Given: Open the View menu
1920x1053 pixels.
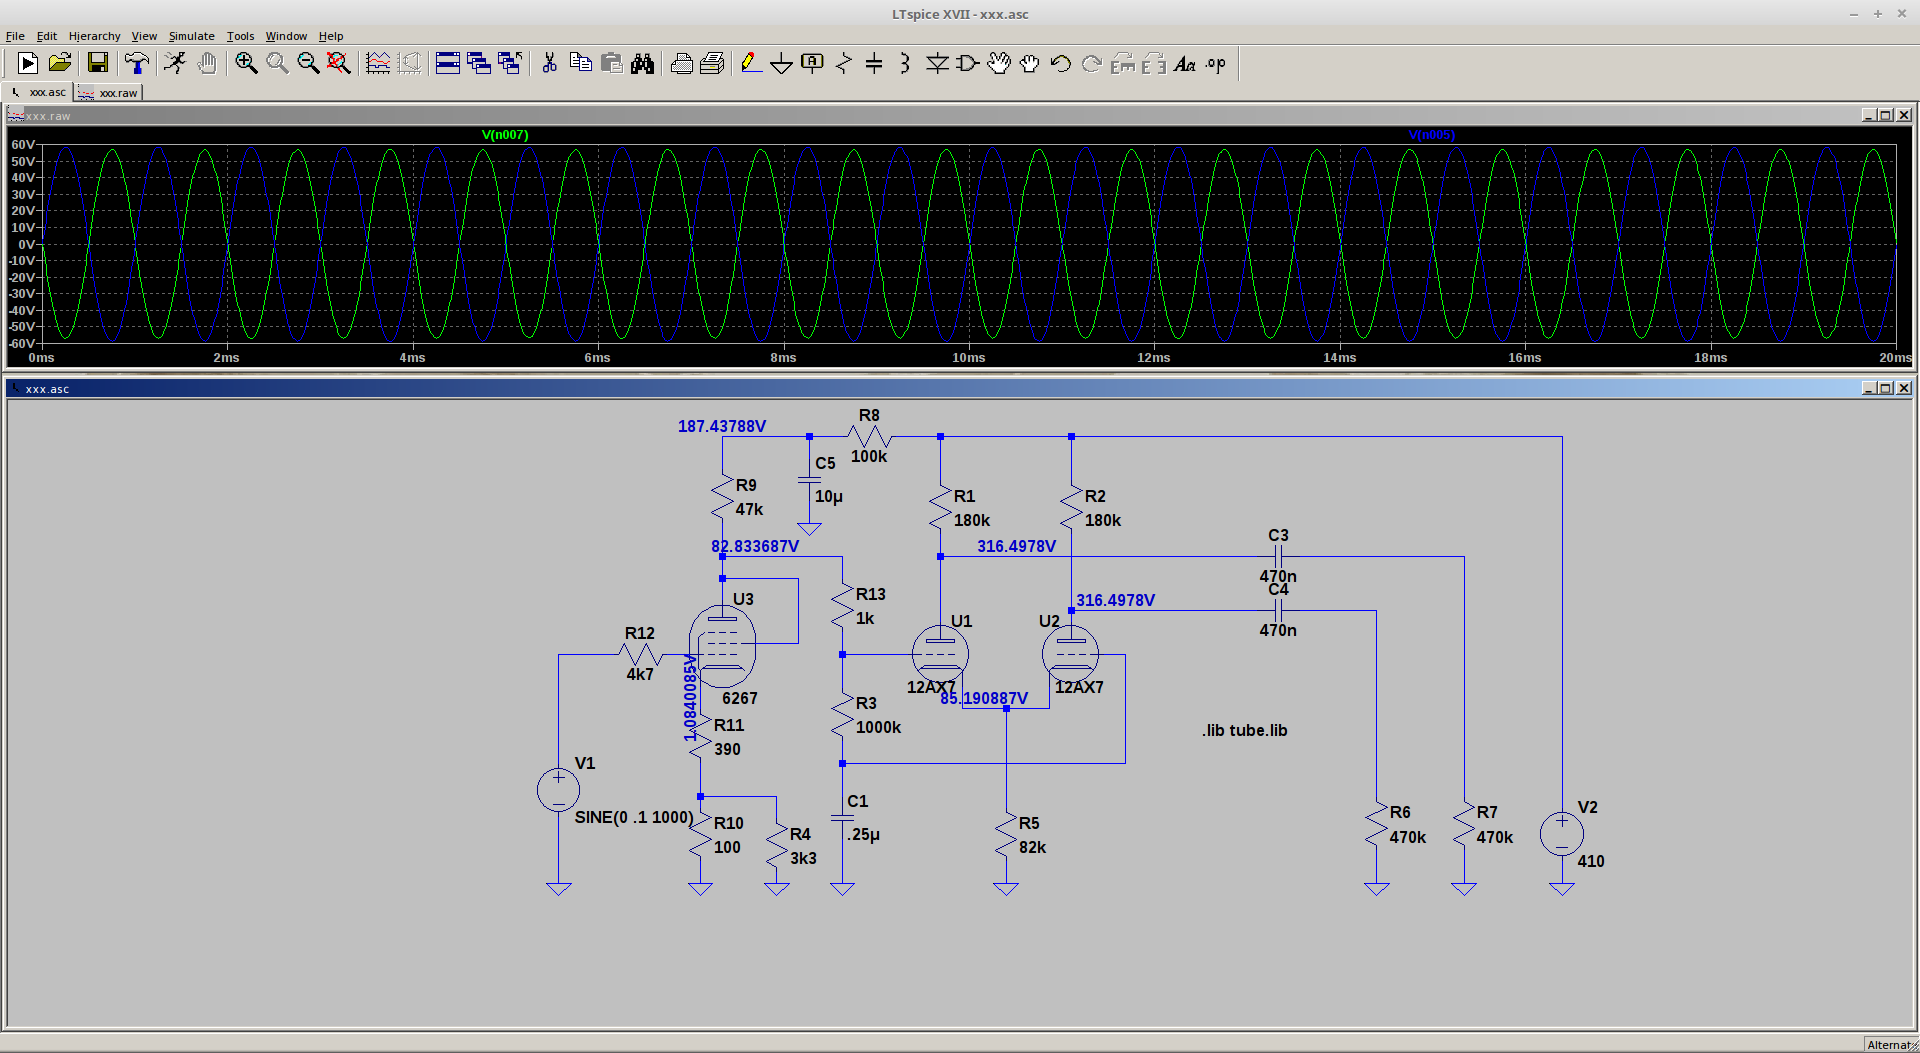Looking at the screenshot, I should (x=144, y=36).
